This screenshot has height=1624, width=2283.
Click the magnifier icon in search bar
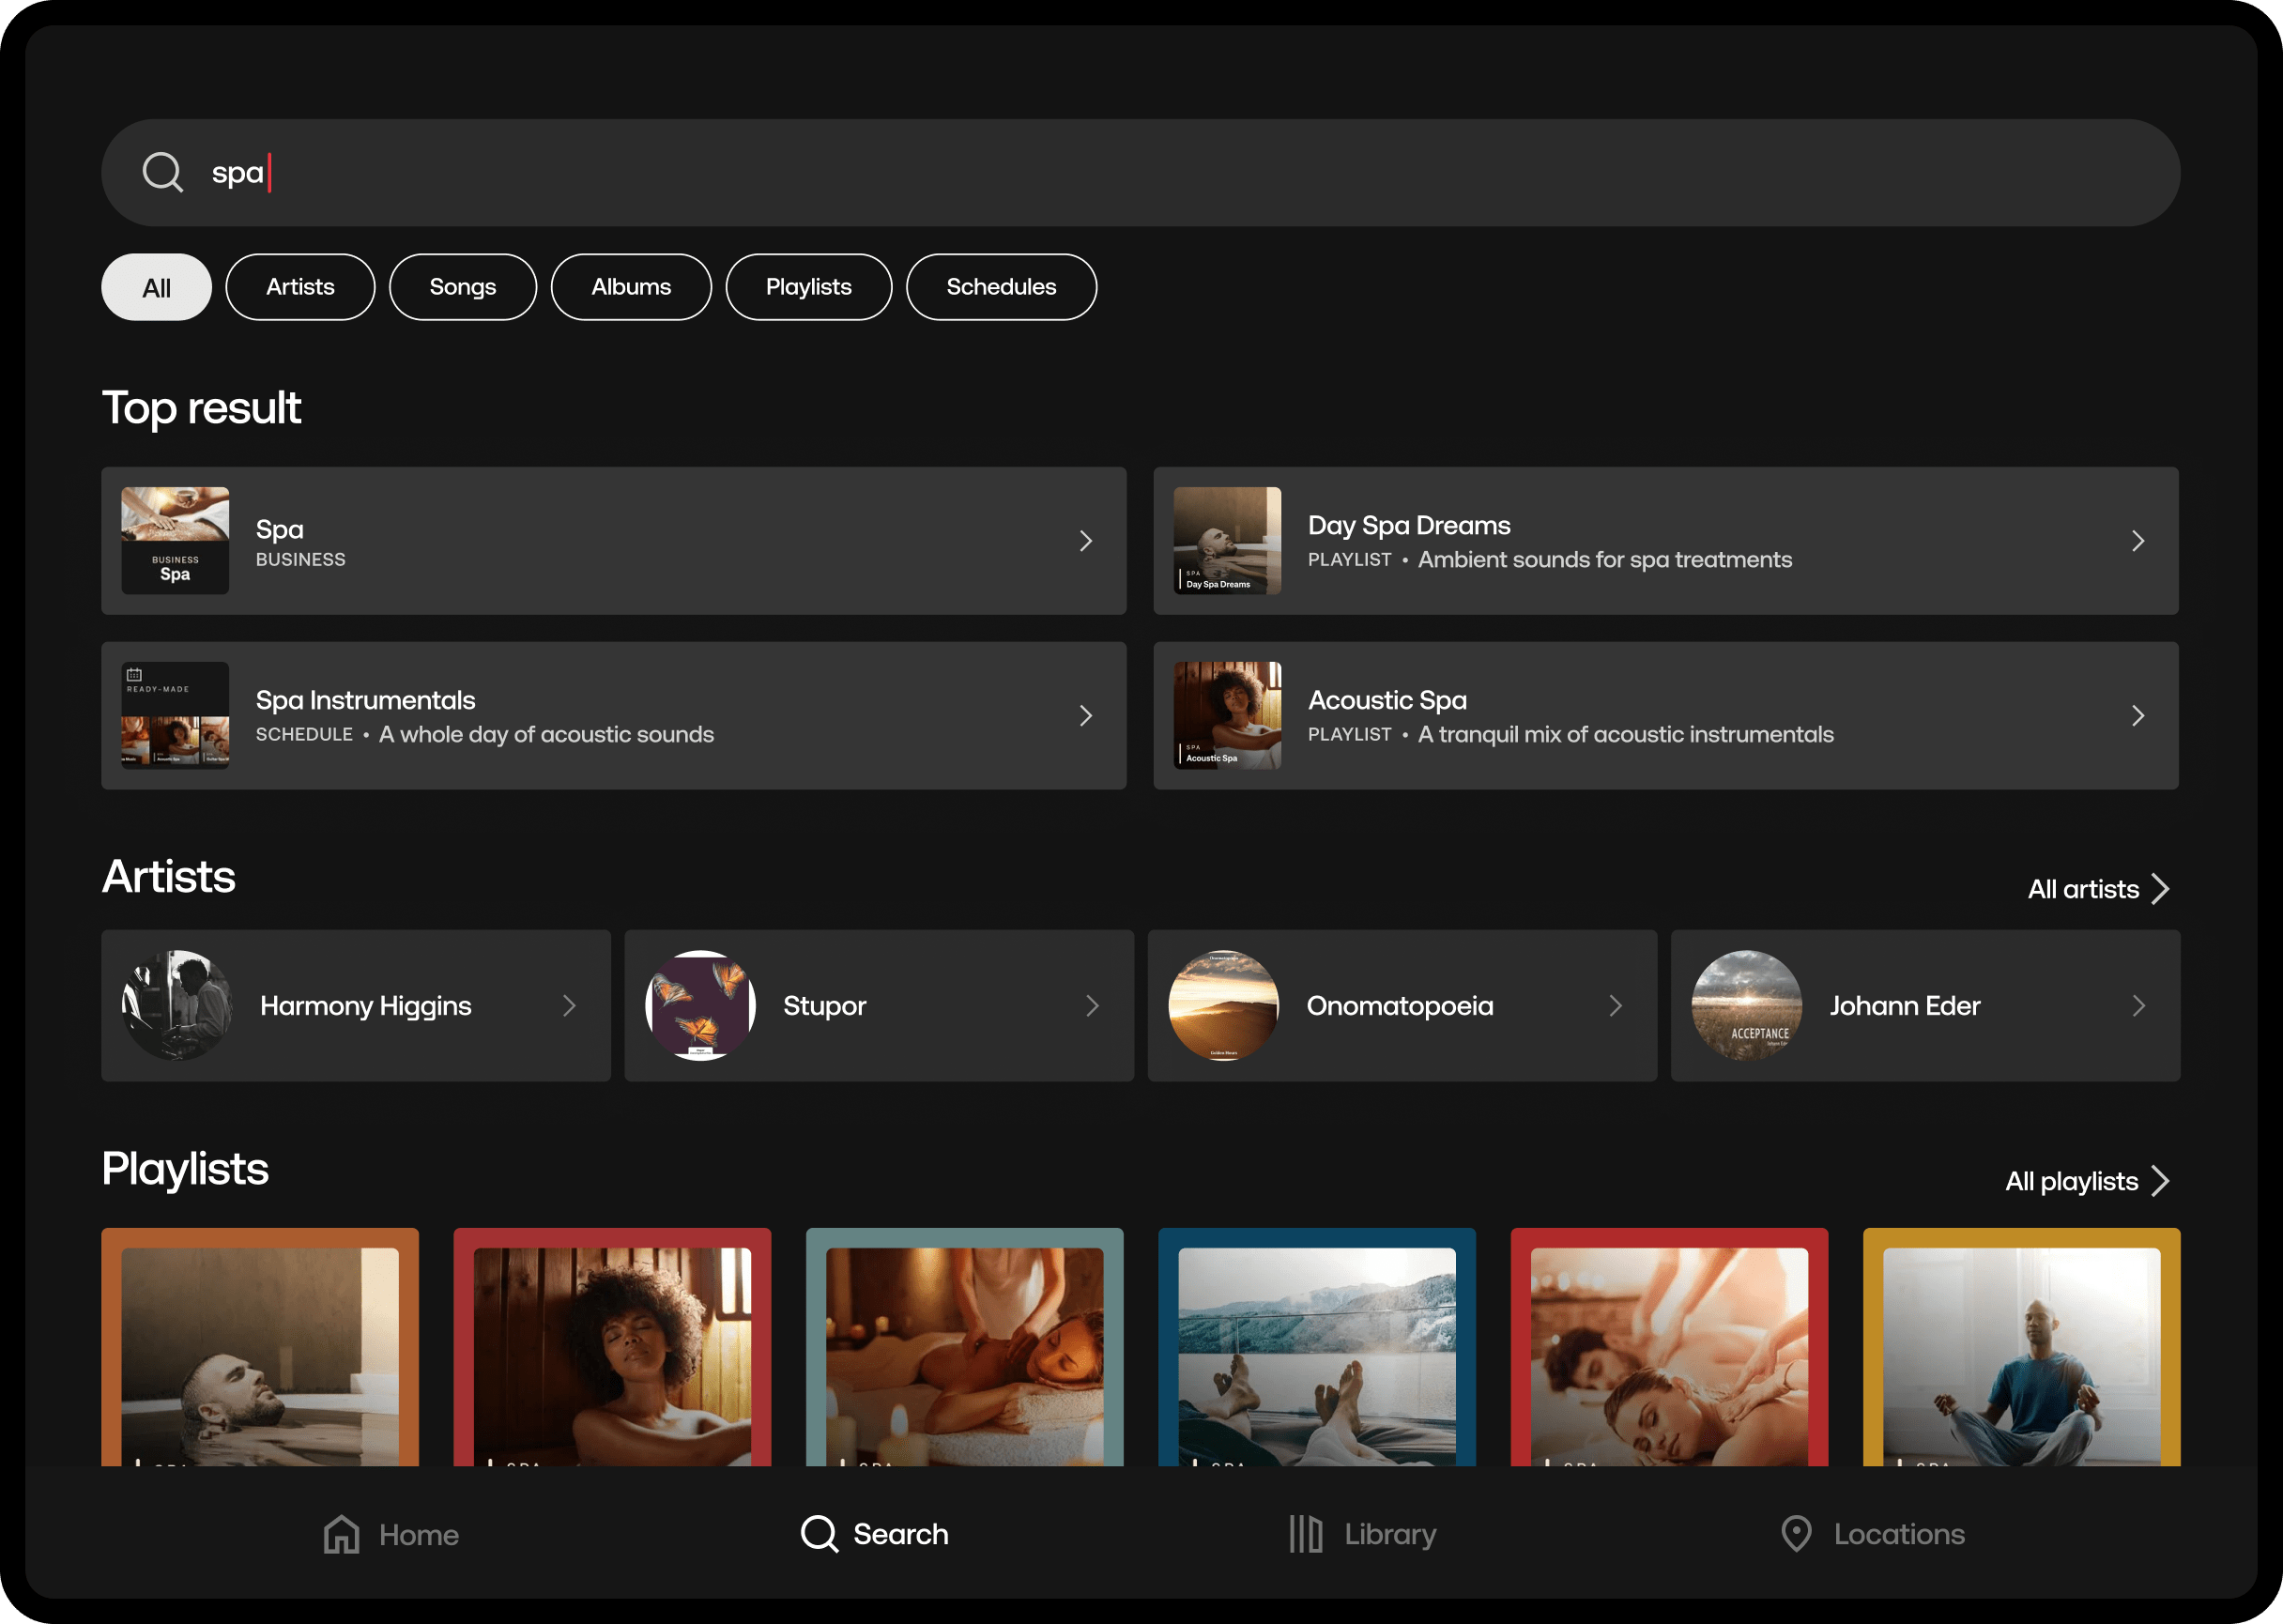pos(162,172)
